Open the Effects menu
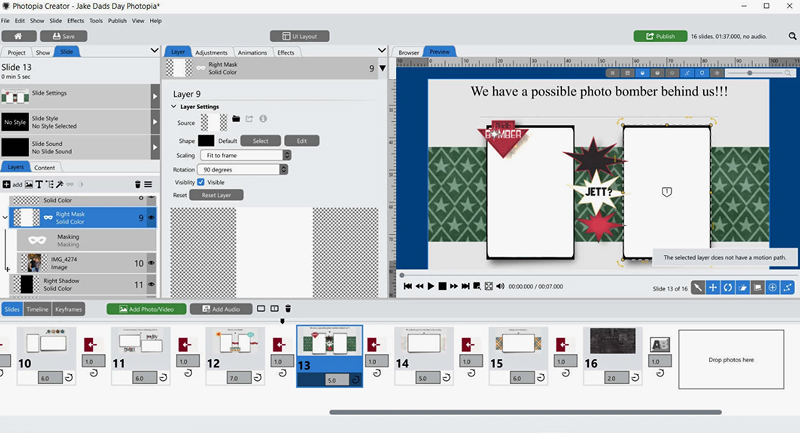The image size is (800, 433). pos(76,21)
